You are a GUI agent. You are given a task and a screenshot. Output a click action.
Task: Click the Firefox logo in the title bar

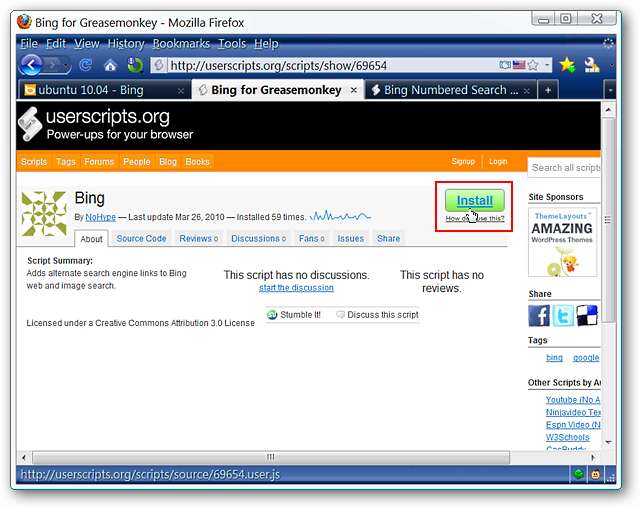click(24, 22)
